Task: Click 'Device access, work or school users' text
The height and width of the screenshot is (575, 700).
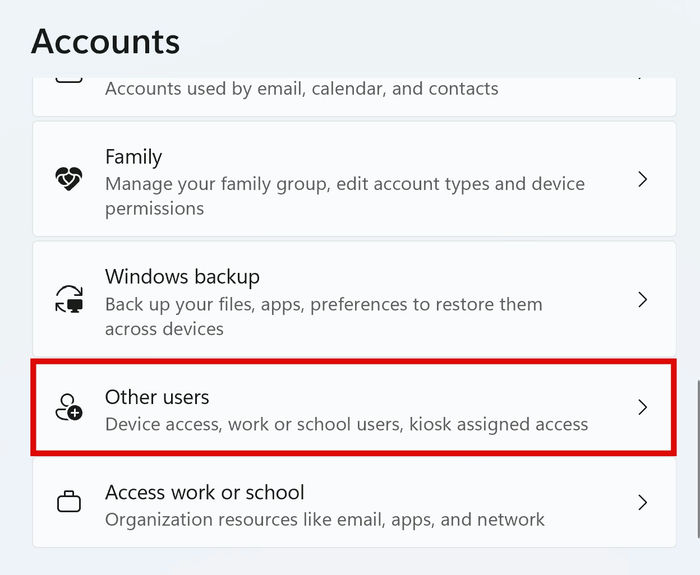Action: (346, 424)
